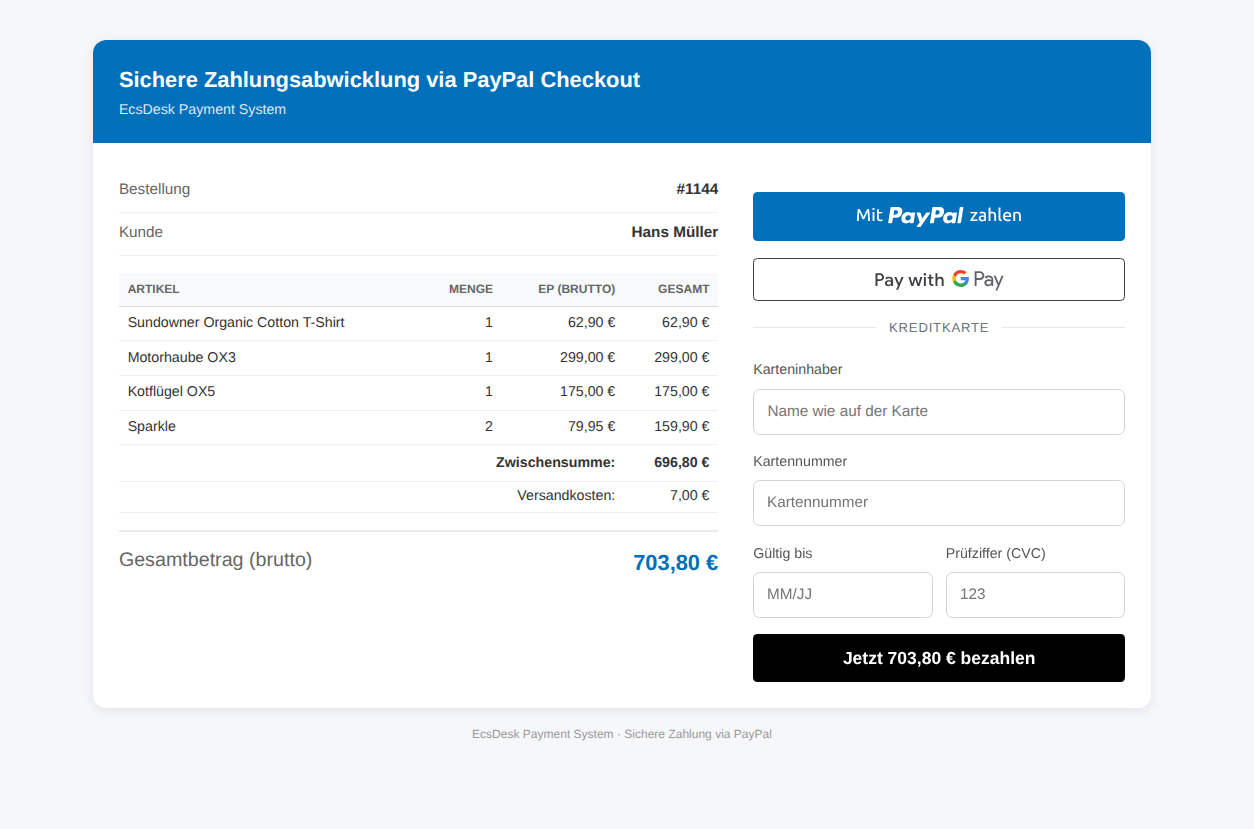Click the 'GESAMT' column header
Image resolution: width=1254 pixels, height=829 pixels.
coord(684,289)
